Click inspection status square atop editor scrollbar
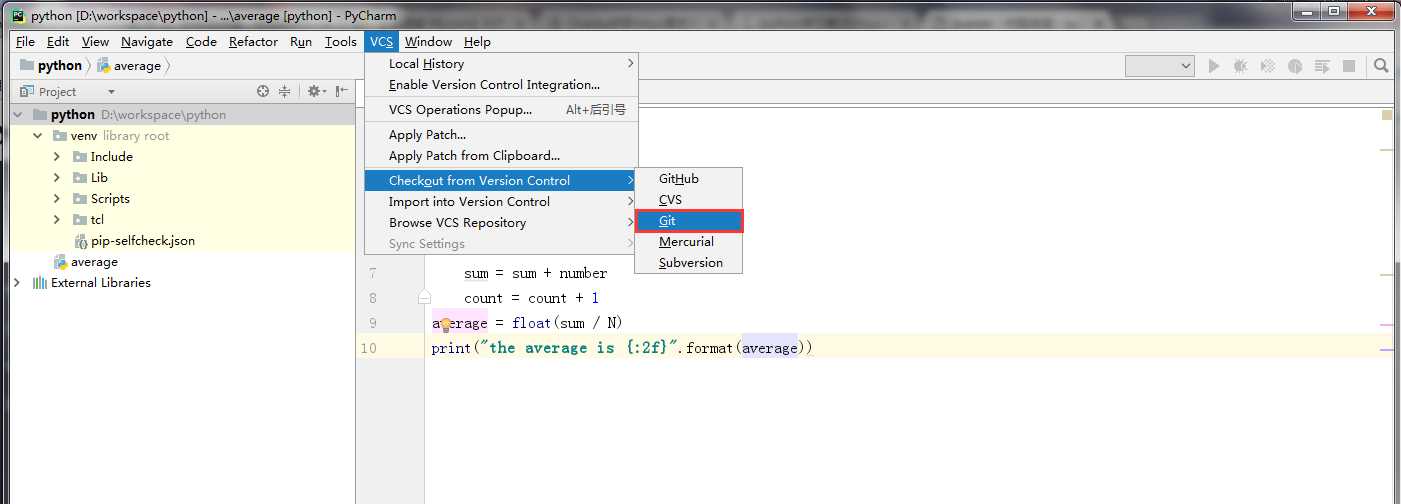This screenshot has width=1401, height=504. 1387,115
